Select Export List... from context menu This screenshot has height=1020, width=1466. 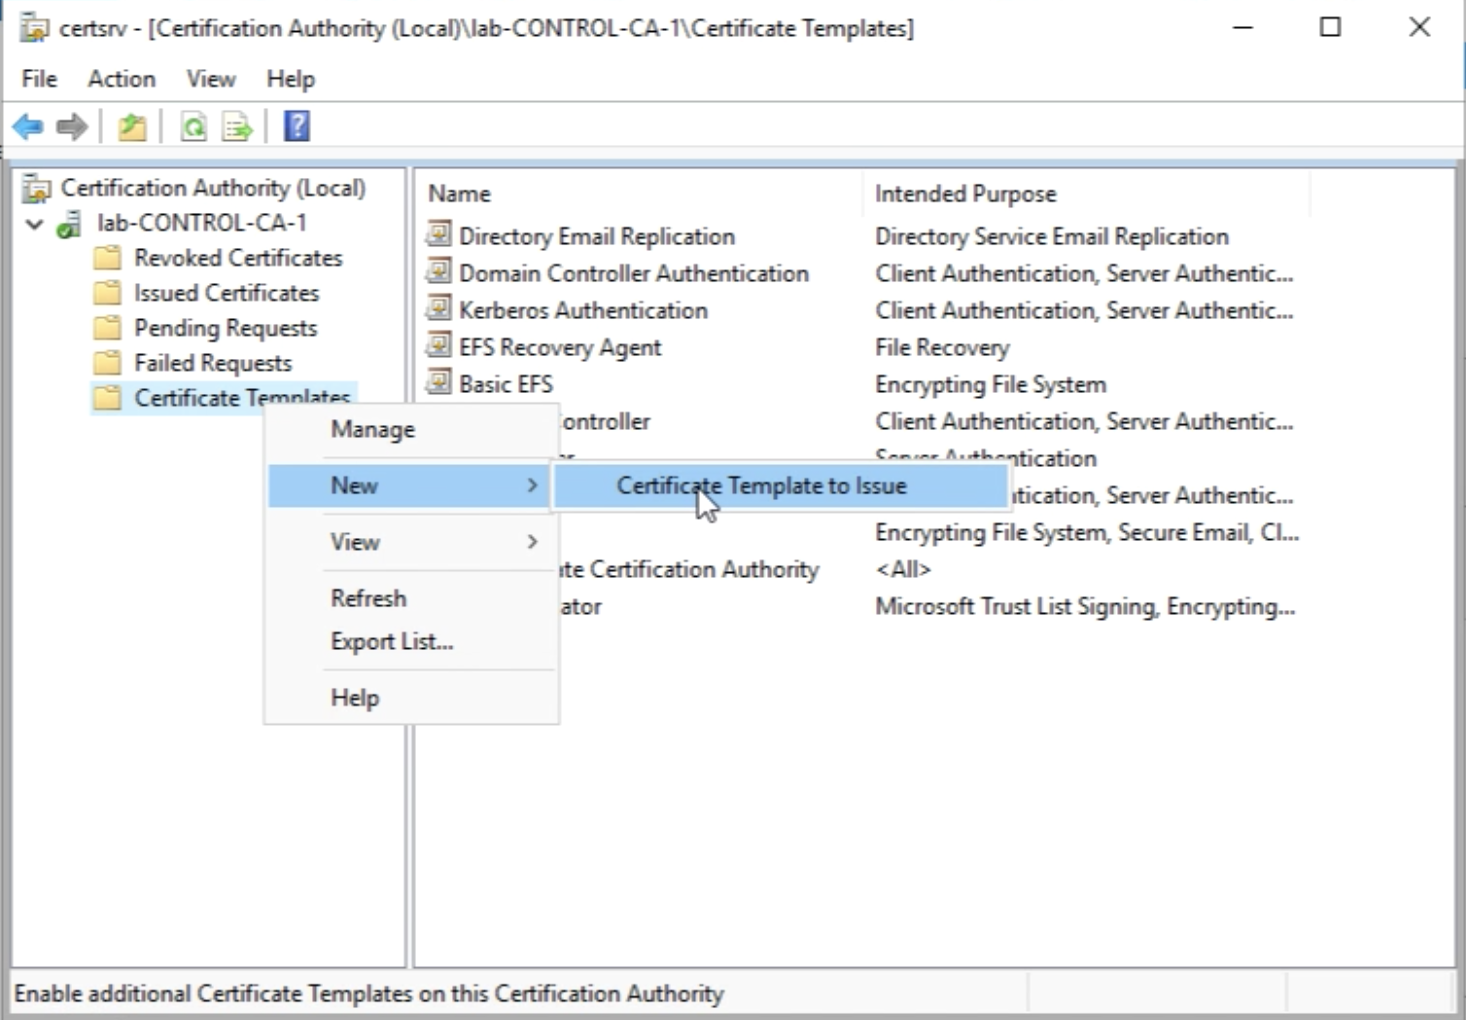tap(391, 642)
